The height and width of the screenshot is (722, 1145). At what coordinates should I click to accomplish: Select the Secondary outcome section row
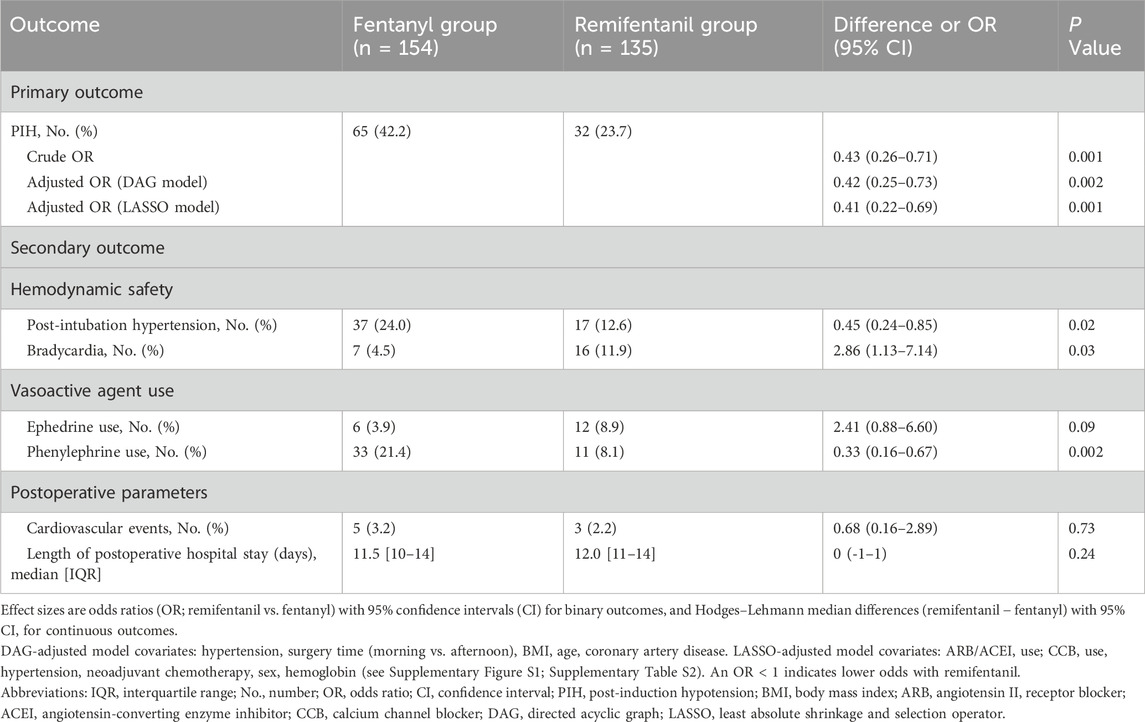pos(87,247)
